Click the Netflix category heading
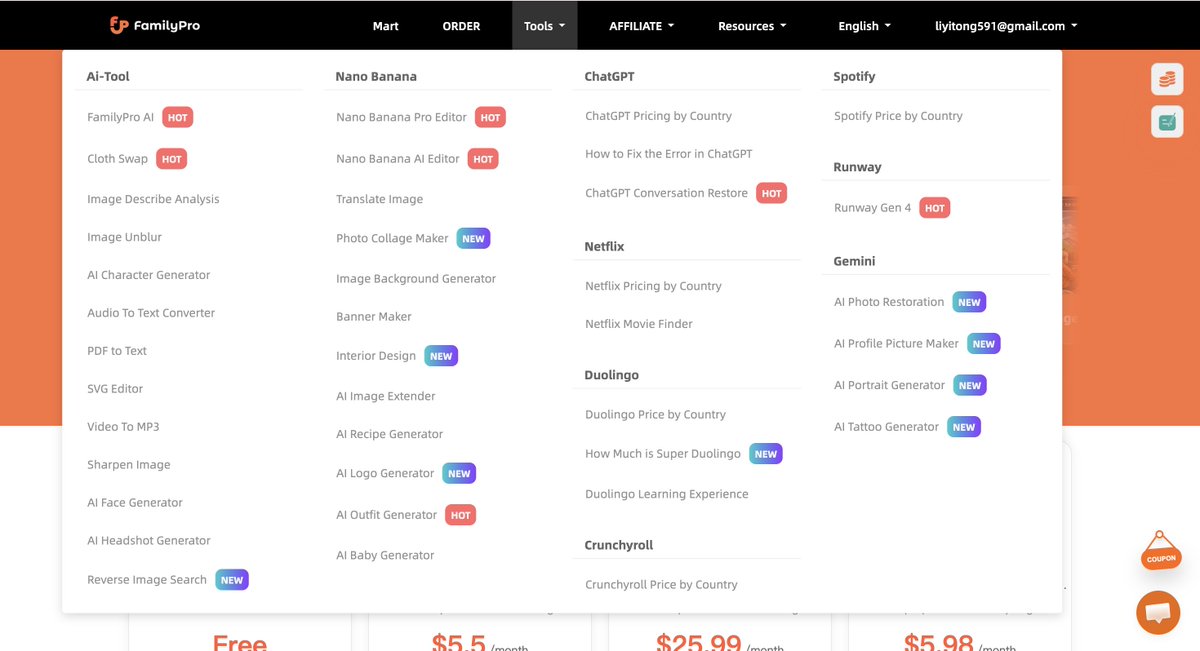Image resolution: width=1200 pixels, height=651 pixels. [604, 246]
